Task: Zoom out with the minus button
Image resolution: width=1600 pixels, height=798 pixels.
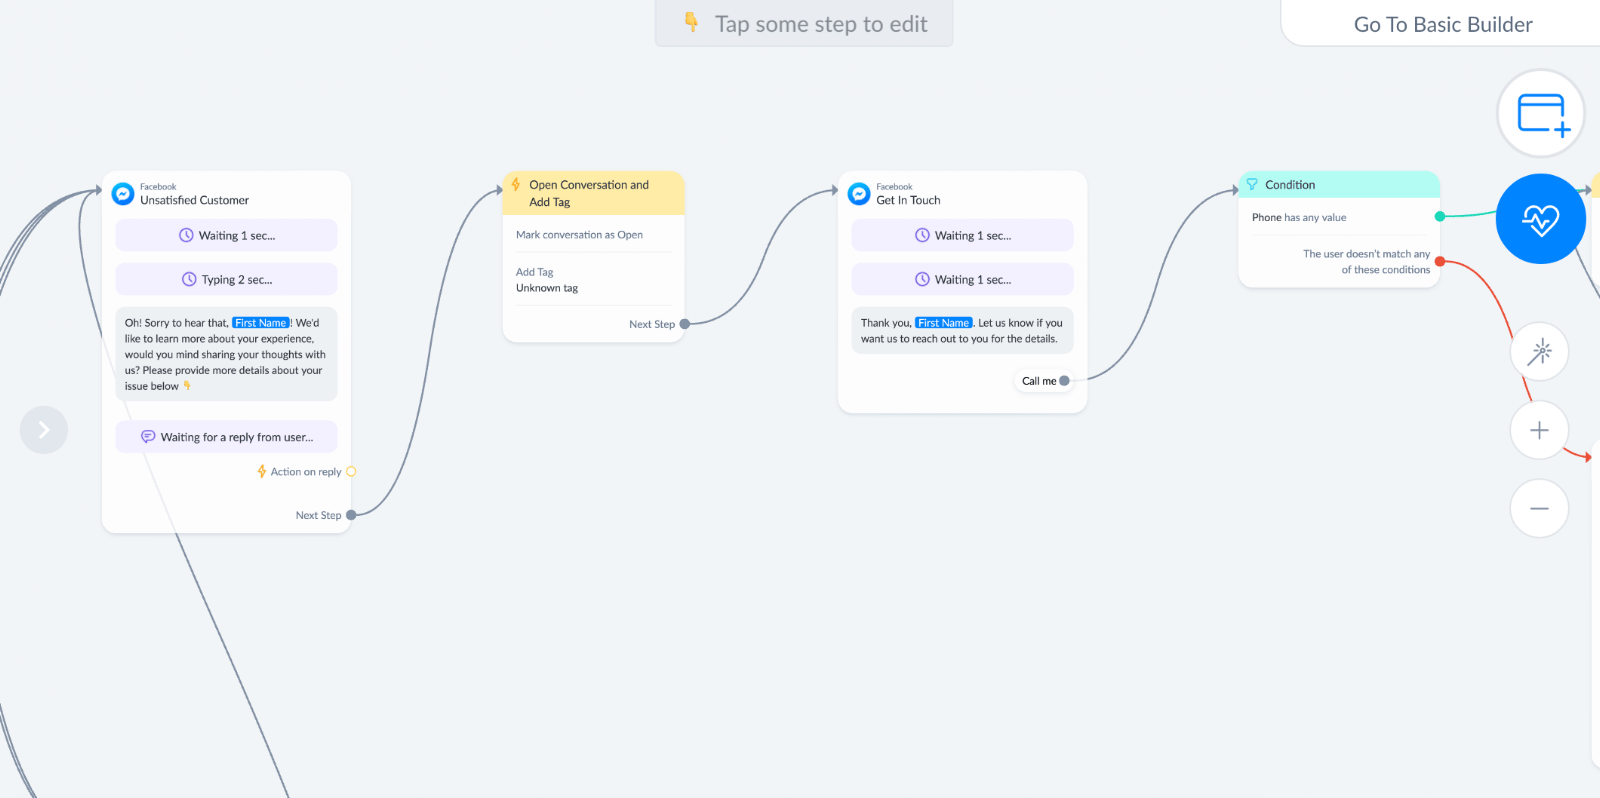Action: tap(1539, 508)
